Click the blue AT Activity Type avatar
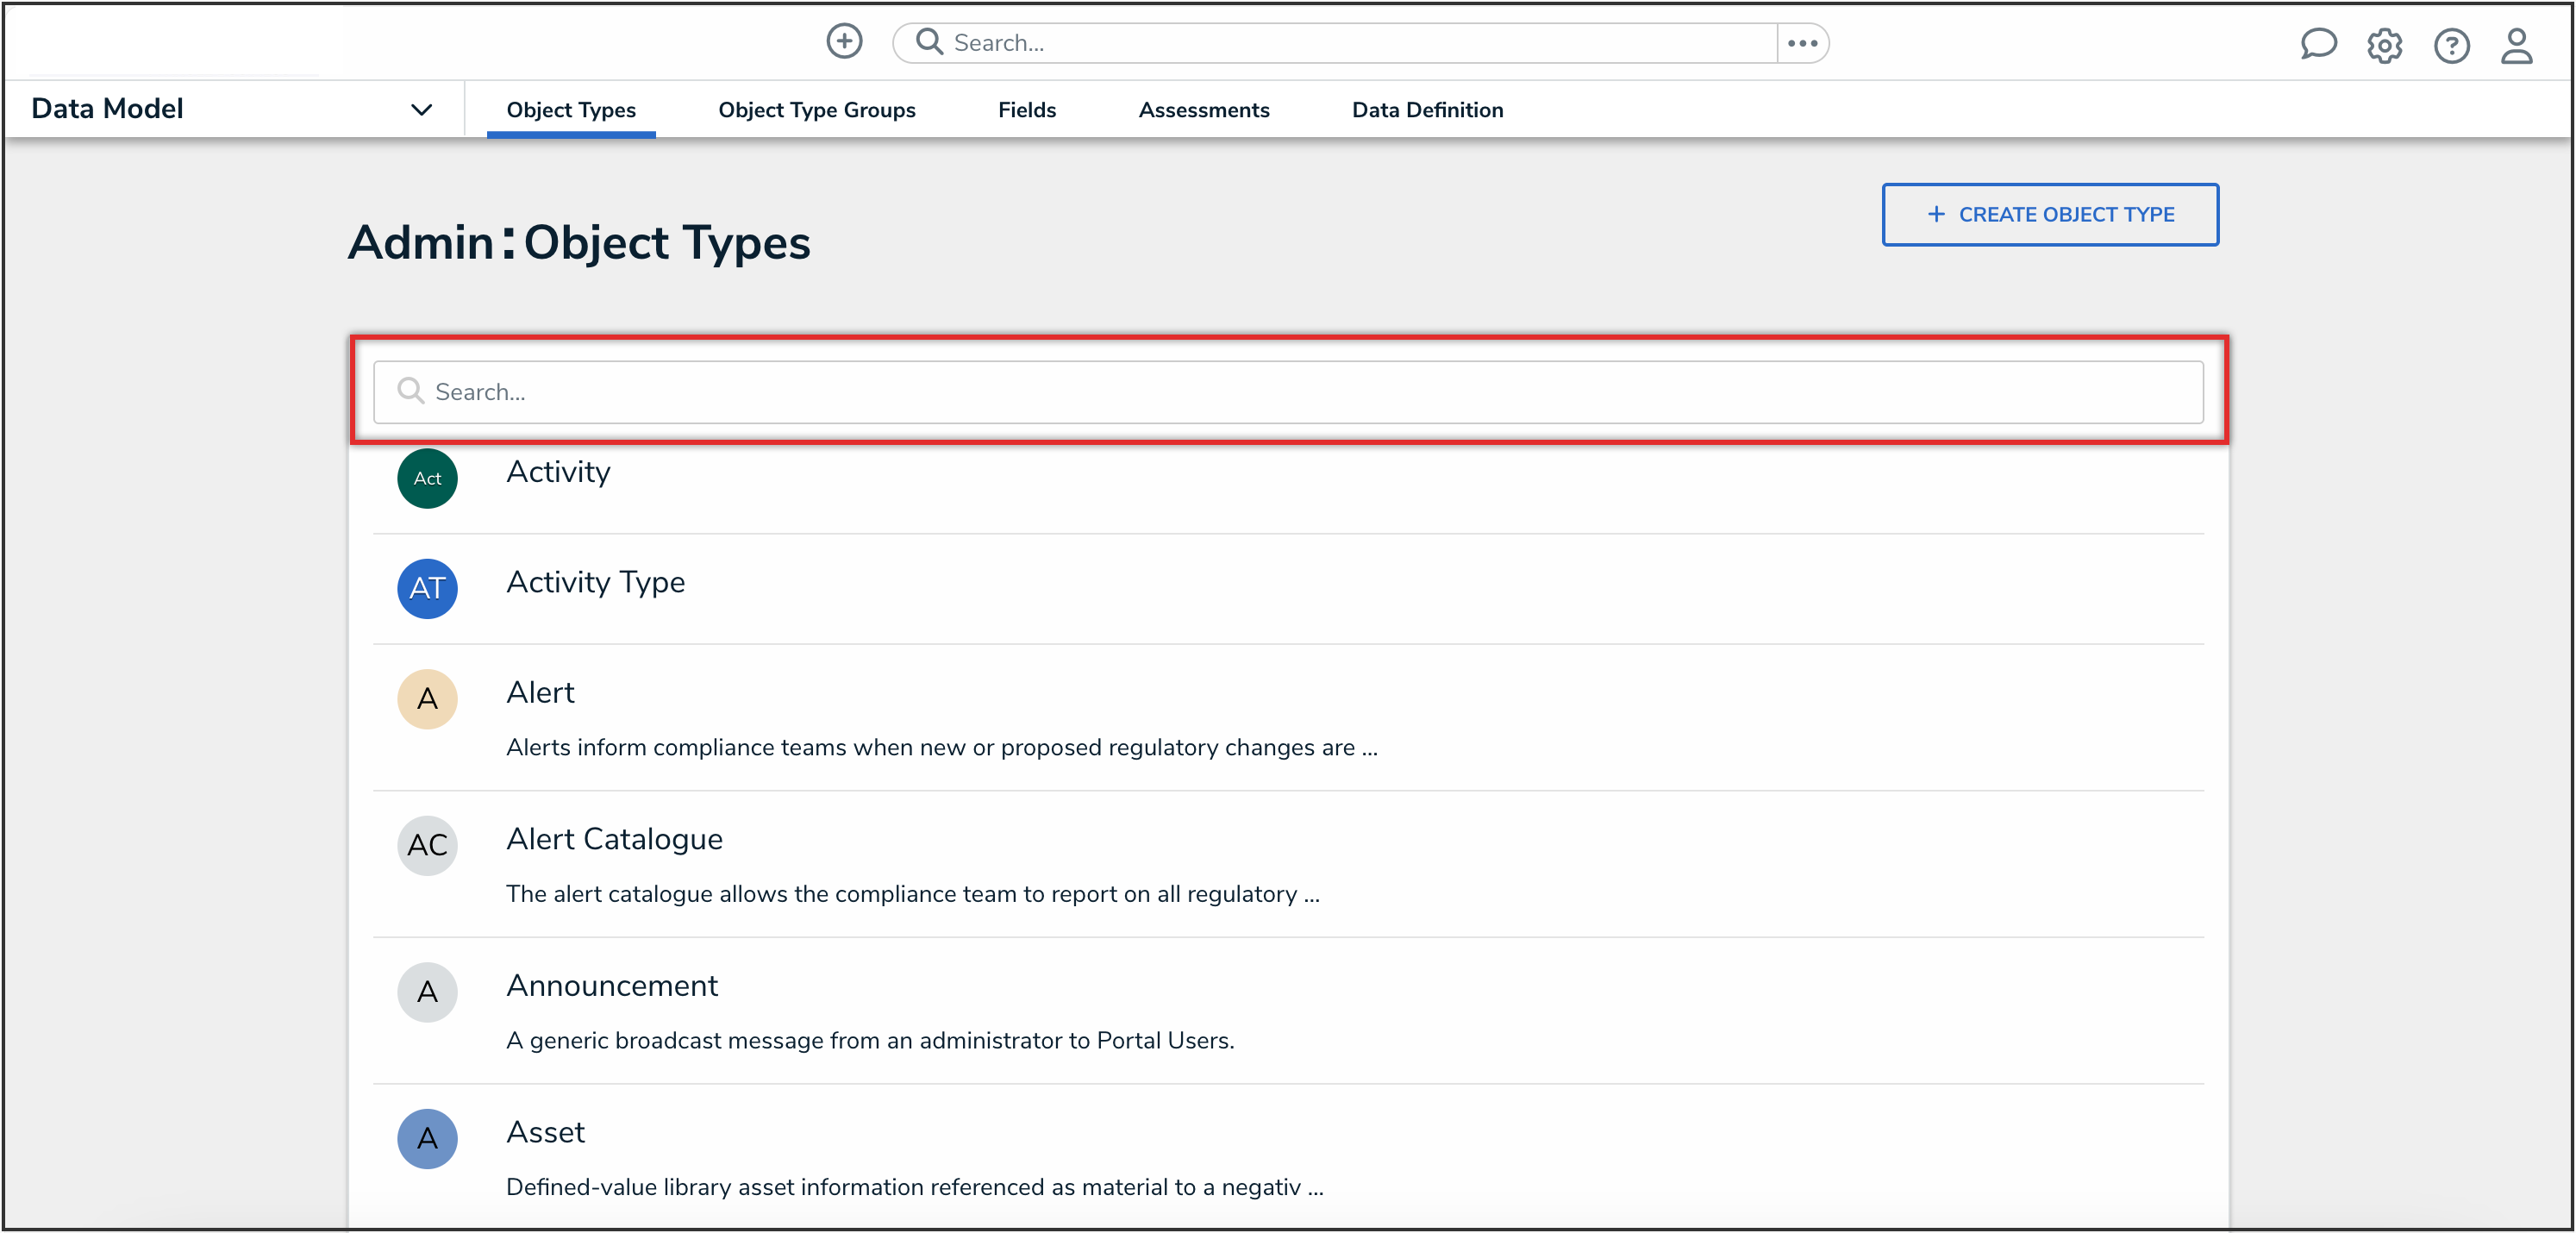2576x1233 pixels. (427, 588)
